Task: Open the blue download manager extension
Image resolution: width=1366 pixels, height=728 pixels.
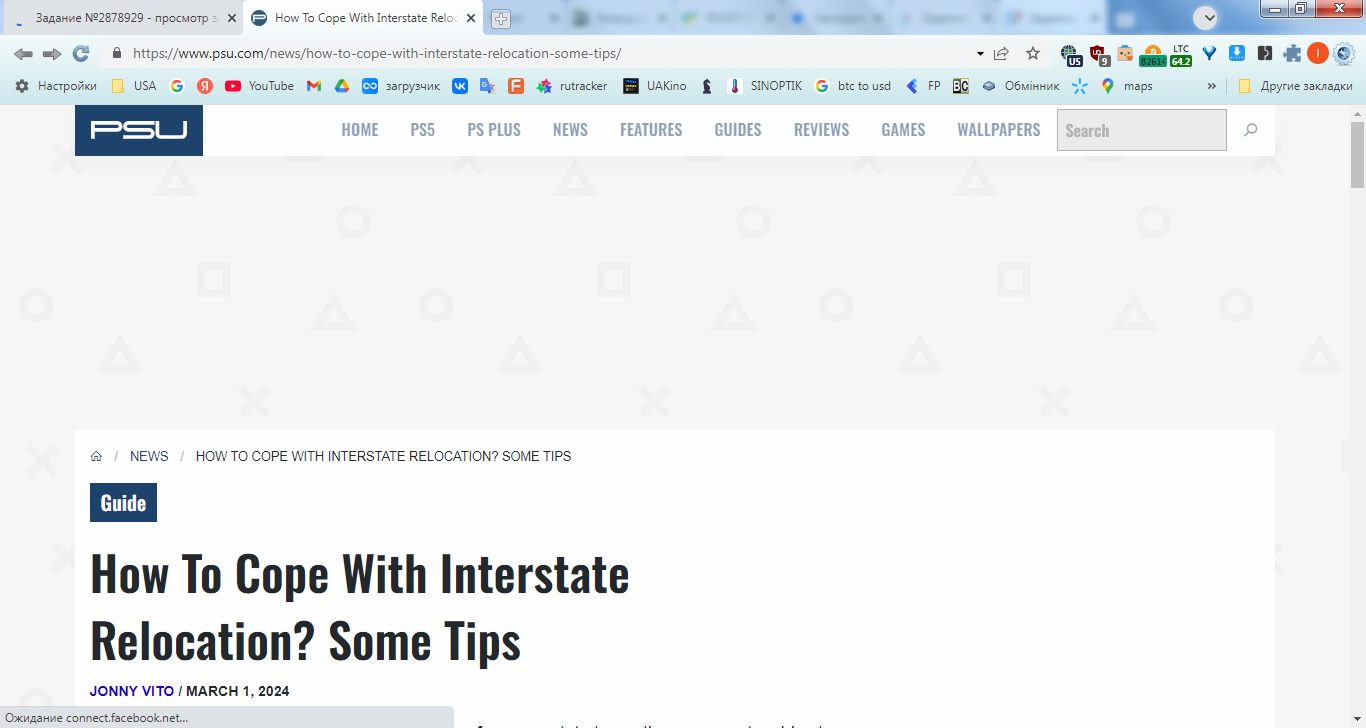Action: pyautogui.click(x=1237, y=54)
